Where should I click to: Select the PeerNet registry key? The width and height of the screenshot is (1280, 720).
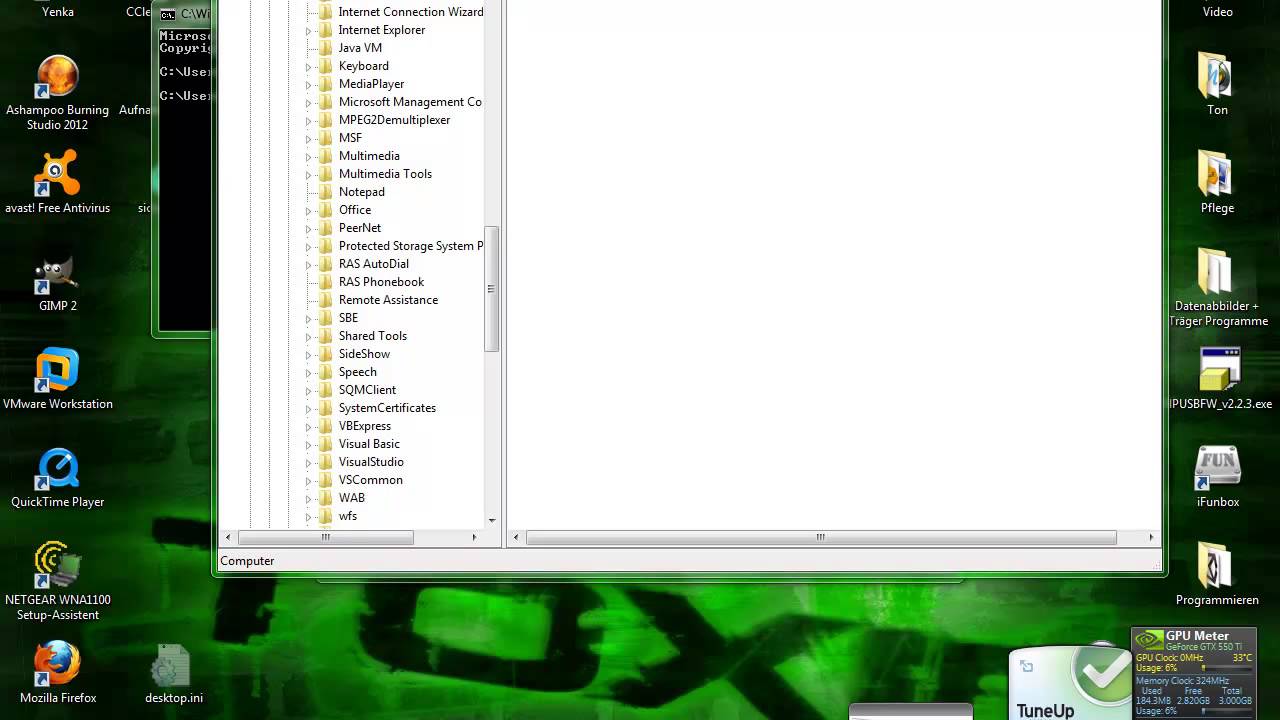point(360,228)
